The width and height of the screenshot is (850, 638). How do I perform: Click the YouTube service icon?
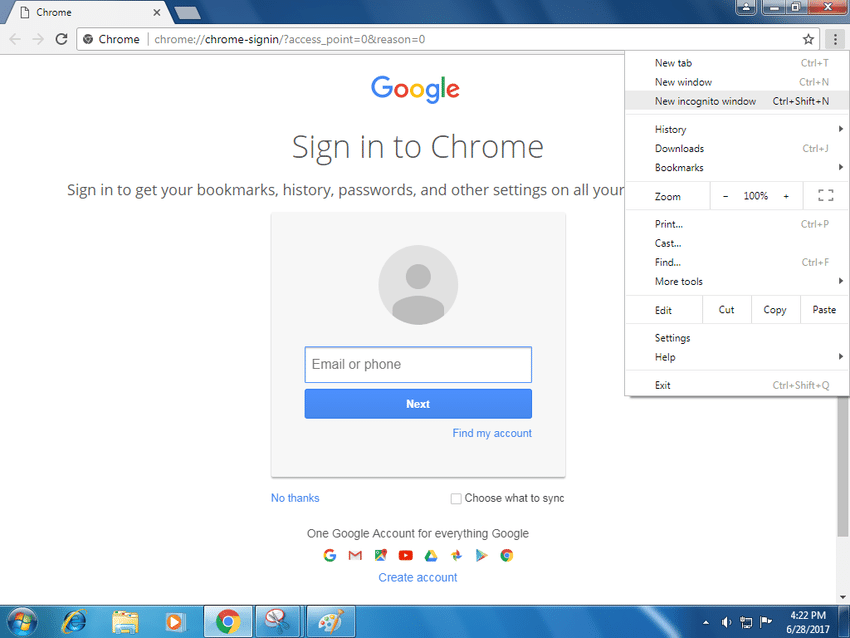click(x=405, y=555)
